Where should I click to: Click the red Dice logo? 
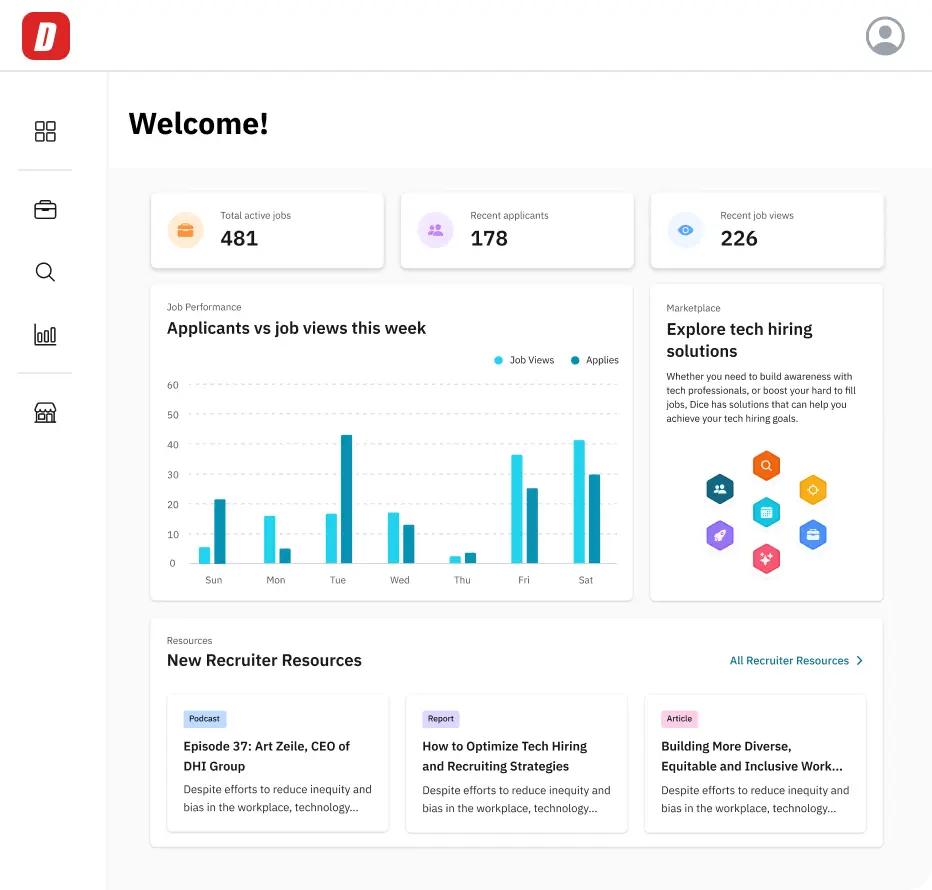click(46, 36)
